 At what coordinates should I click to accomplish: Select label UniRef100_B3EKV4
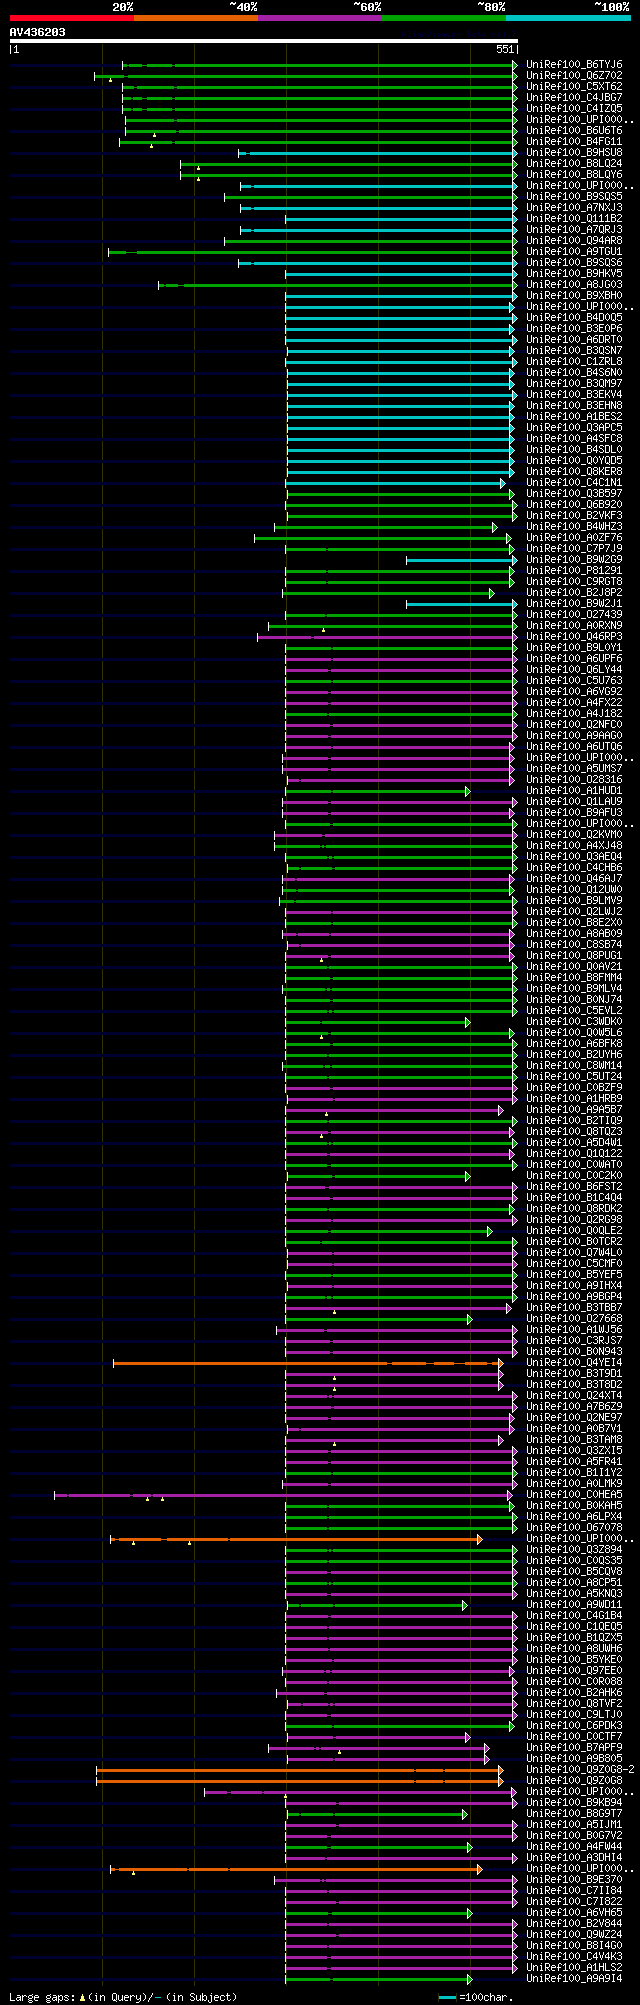[574, 394]
